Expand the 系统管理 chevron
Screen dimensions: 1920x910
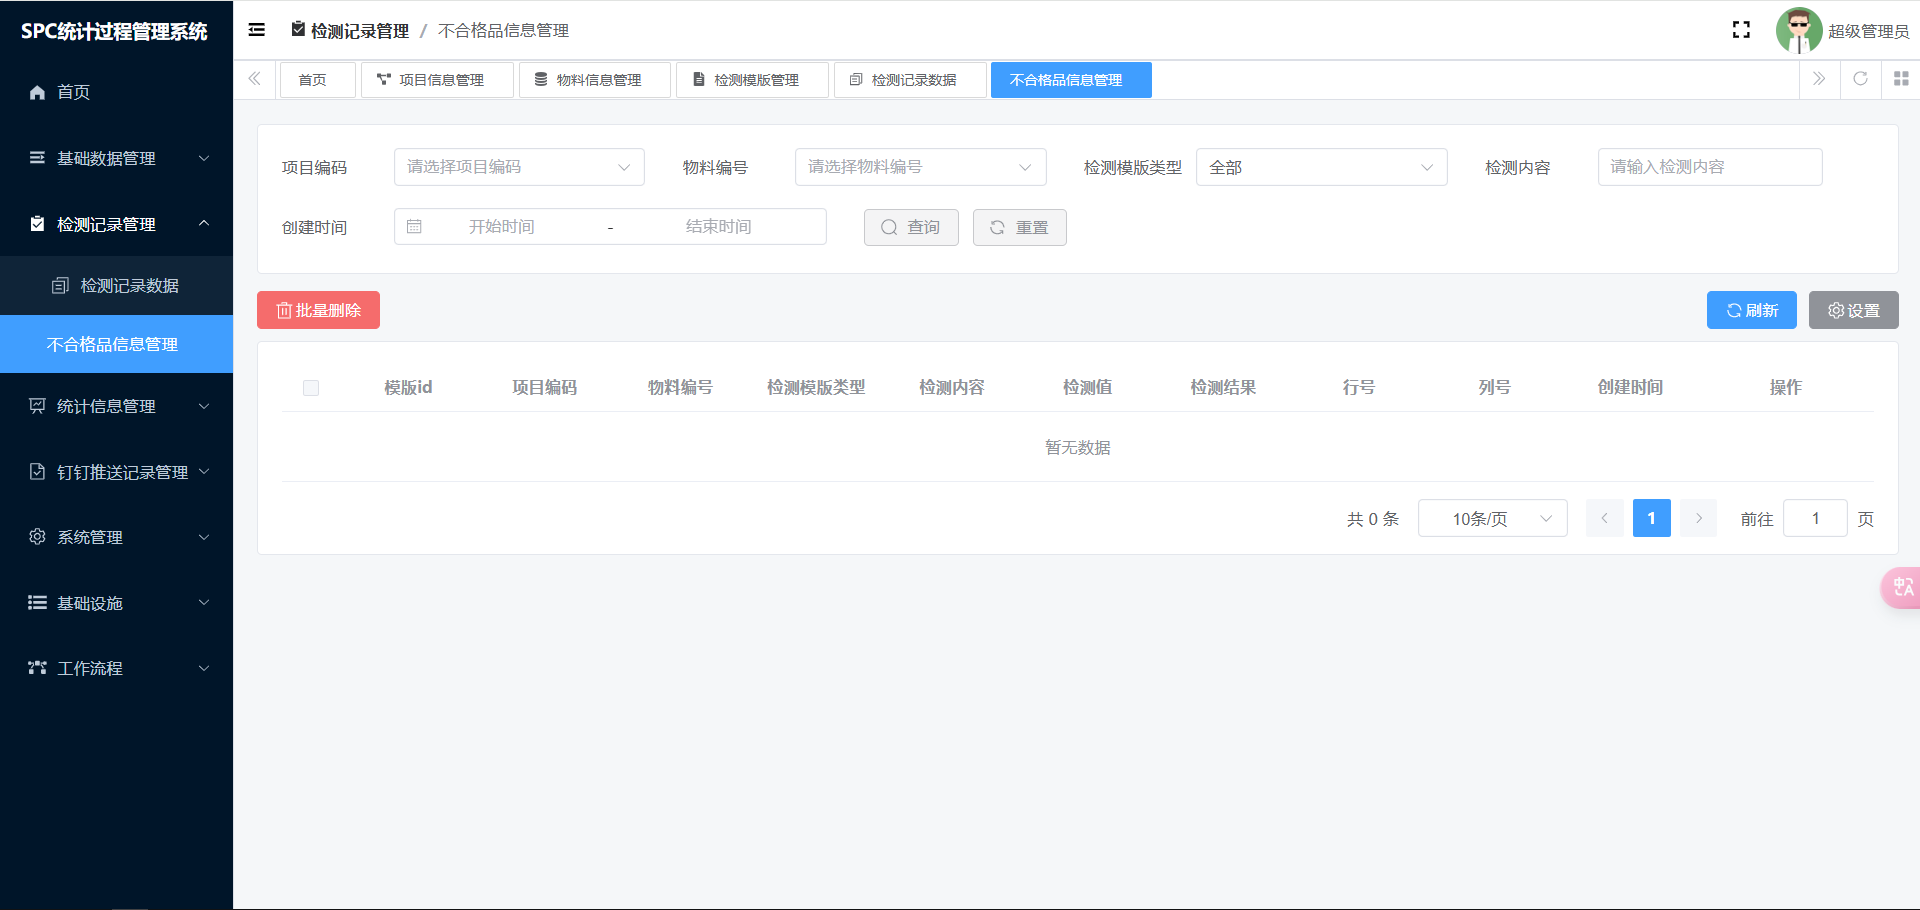(204, 537)
